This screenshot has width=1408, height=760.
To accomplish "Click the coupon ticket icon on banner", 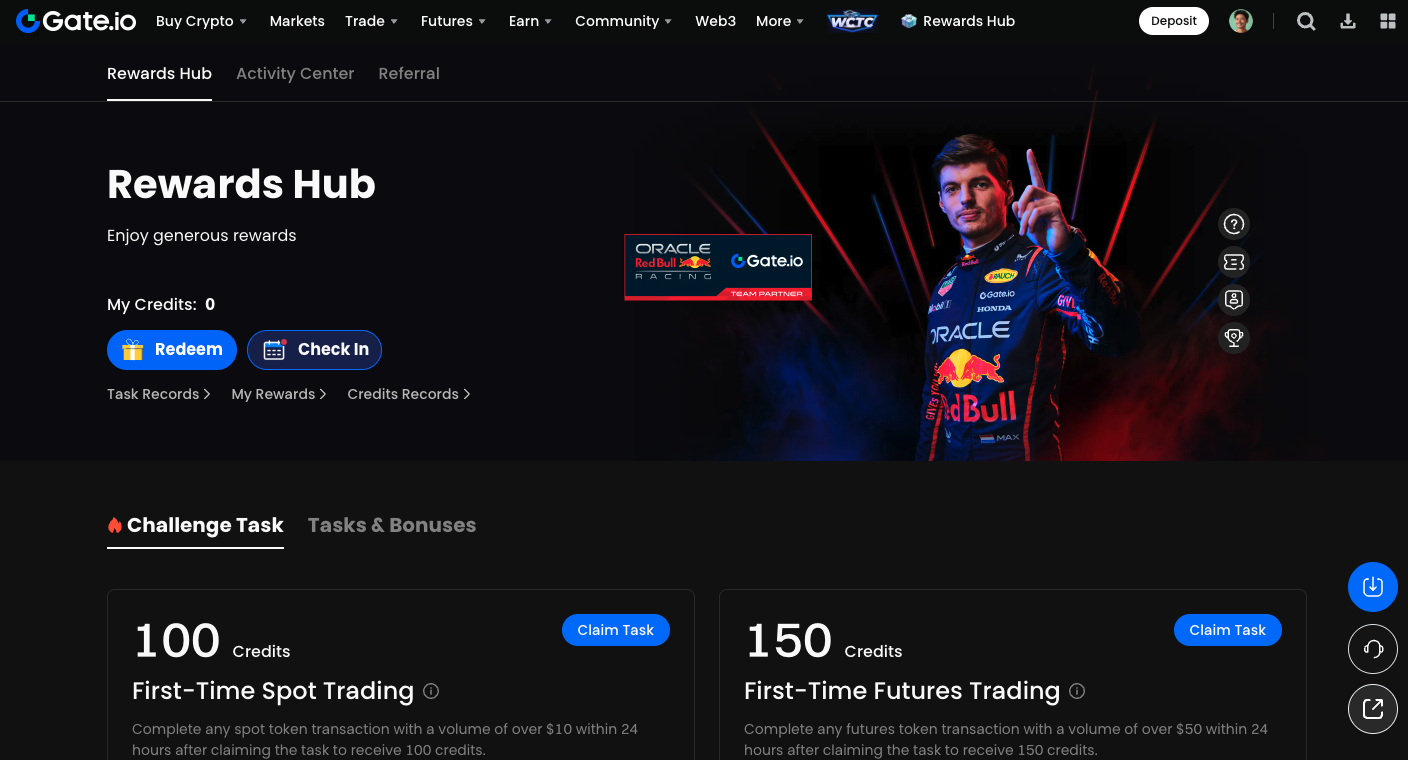I will (1234, 262).
